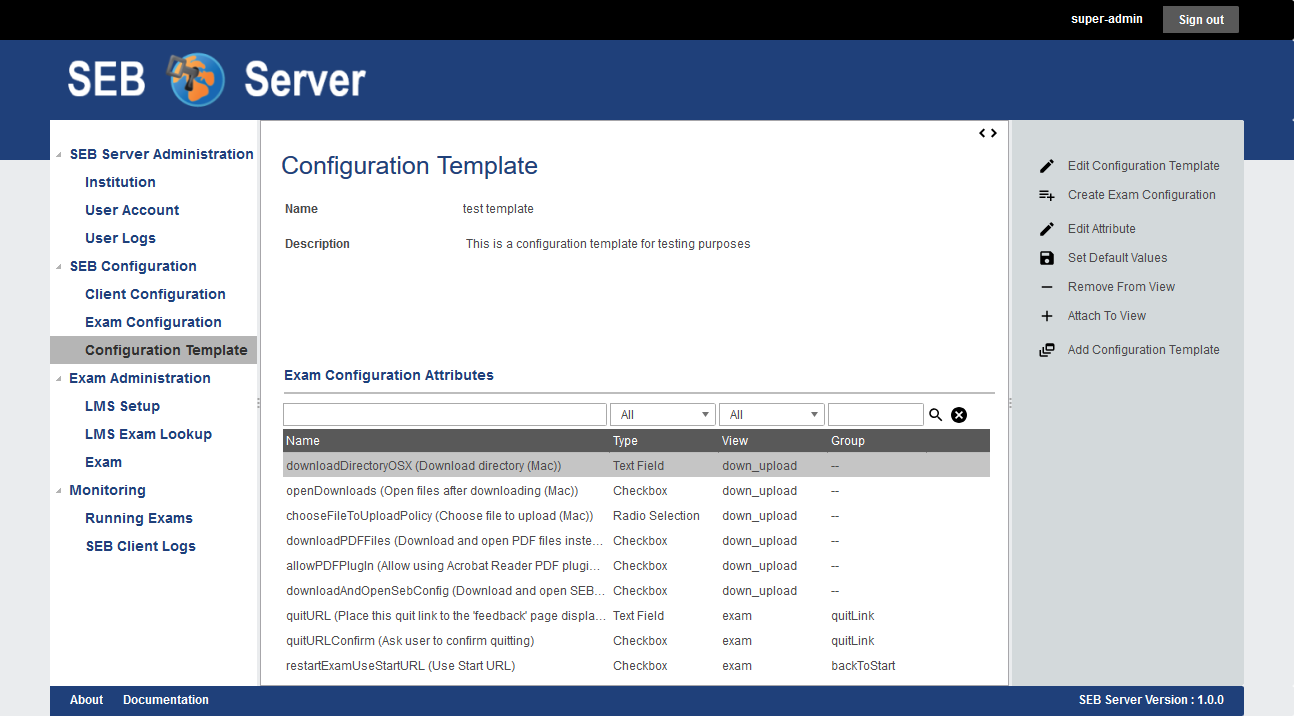Viewport: 1294px width, 716px height.
Task: Open the View filter dropdown
Action: pyautogui.click(x=770, y=415)
